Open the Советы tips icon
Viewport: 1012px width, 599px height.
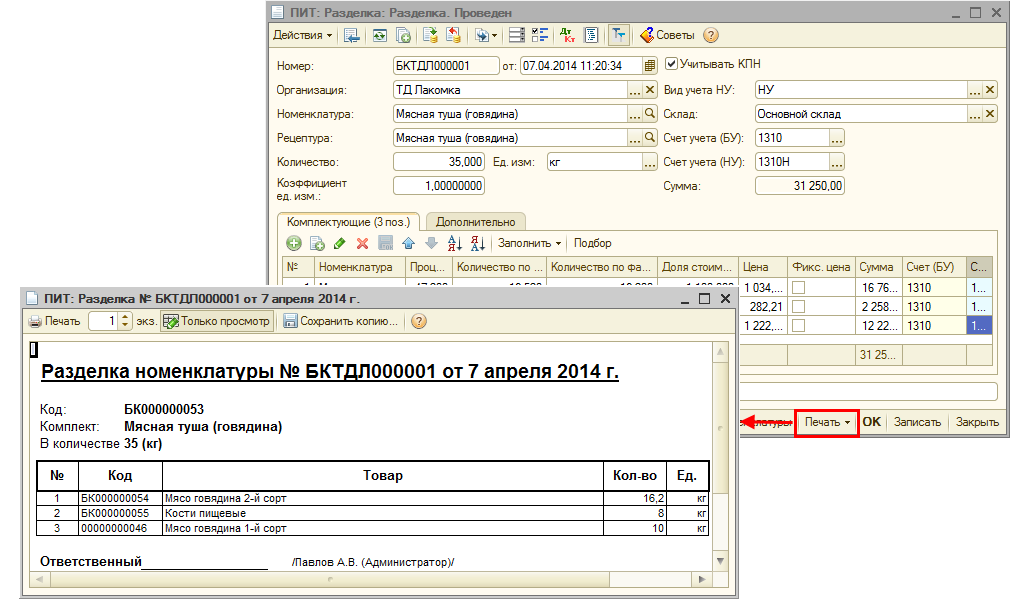pos(647,35)
